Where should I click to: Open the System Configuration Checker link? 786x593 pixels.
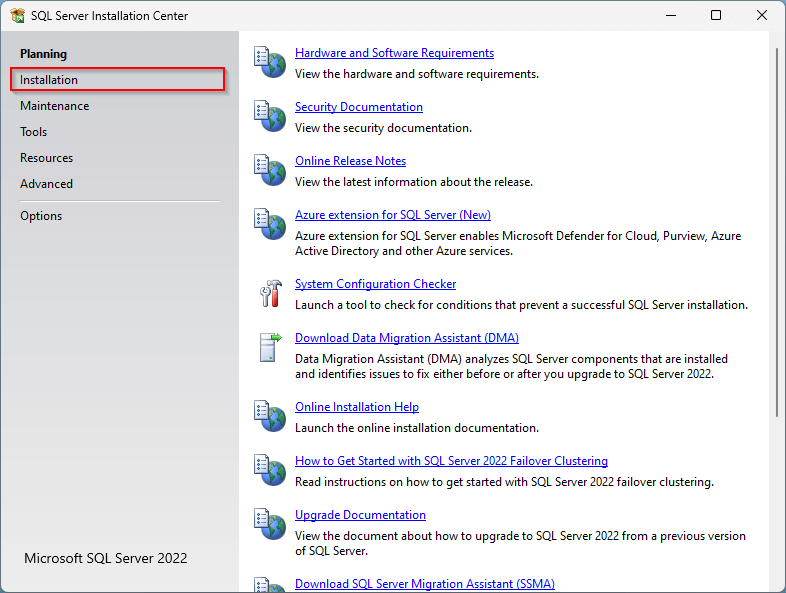click(375, 284)
